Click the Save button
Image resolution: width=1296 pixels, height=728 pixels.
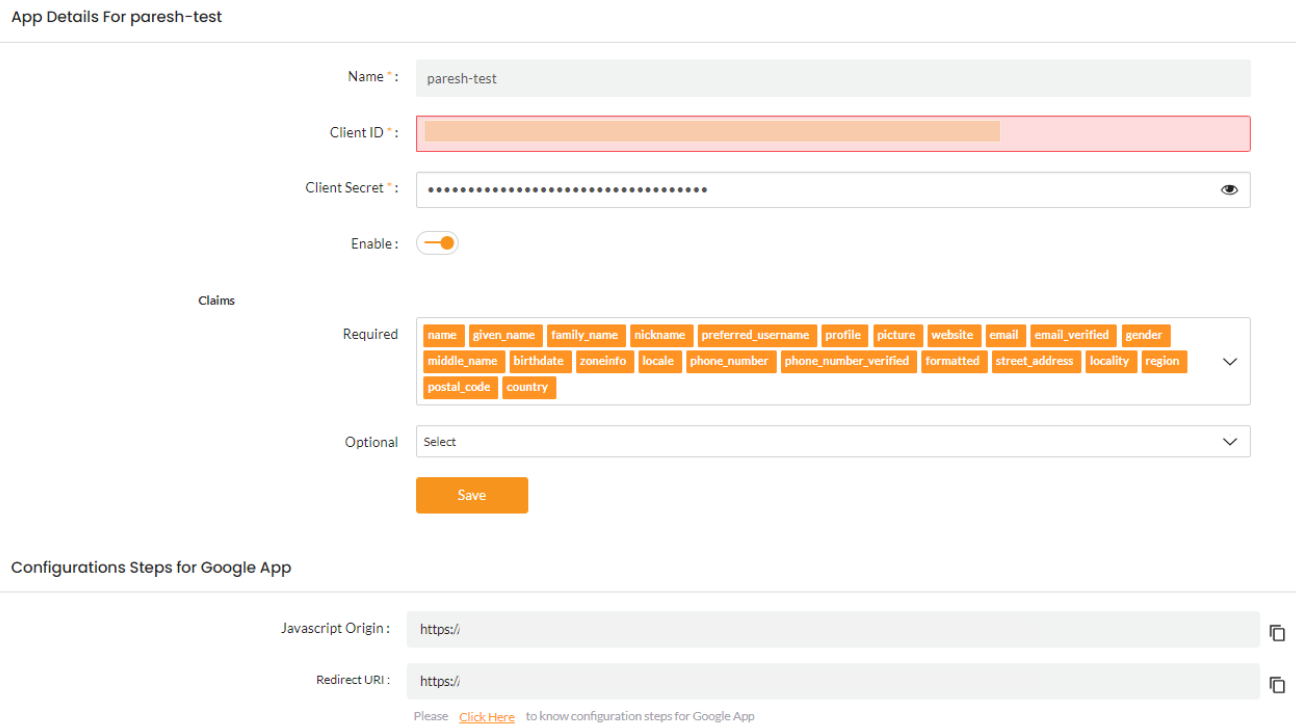coord(471,495)
